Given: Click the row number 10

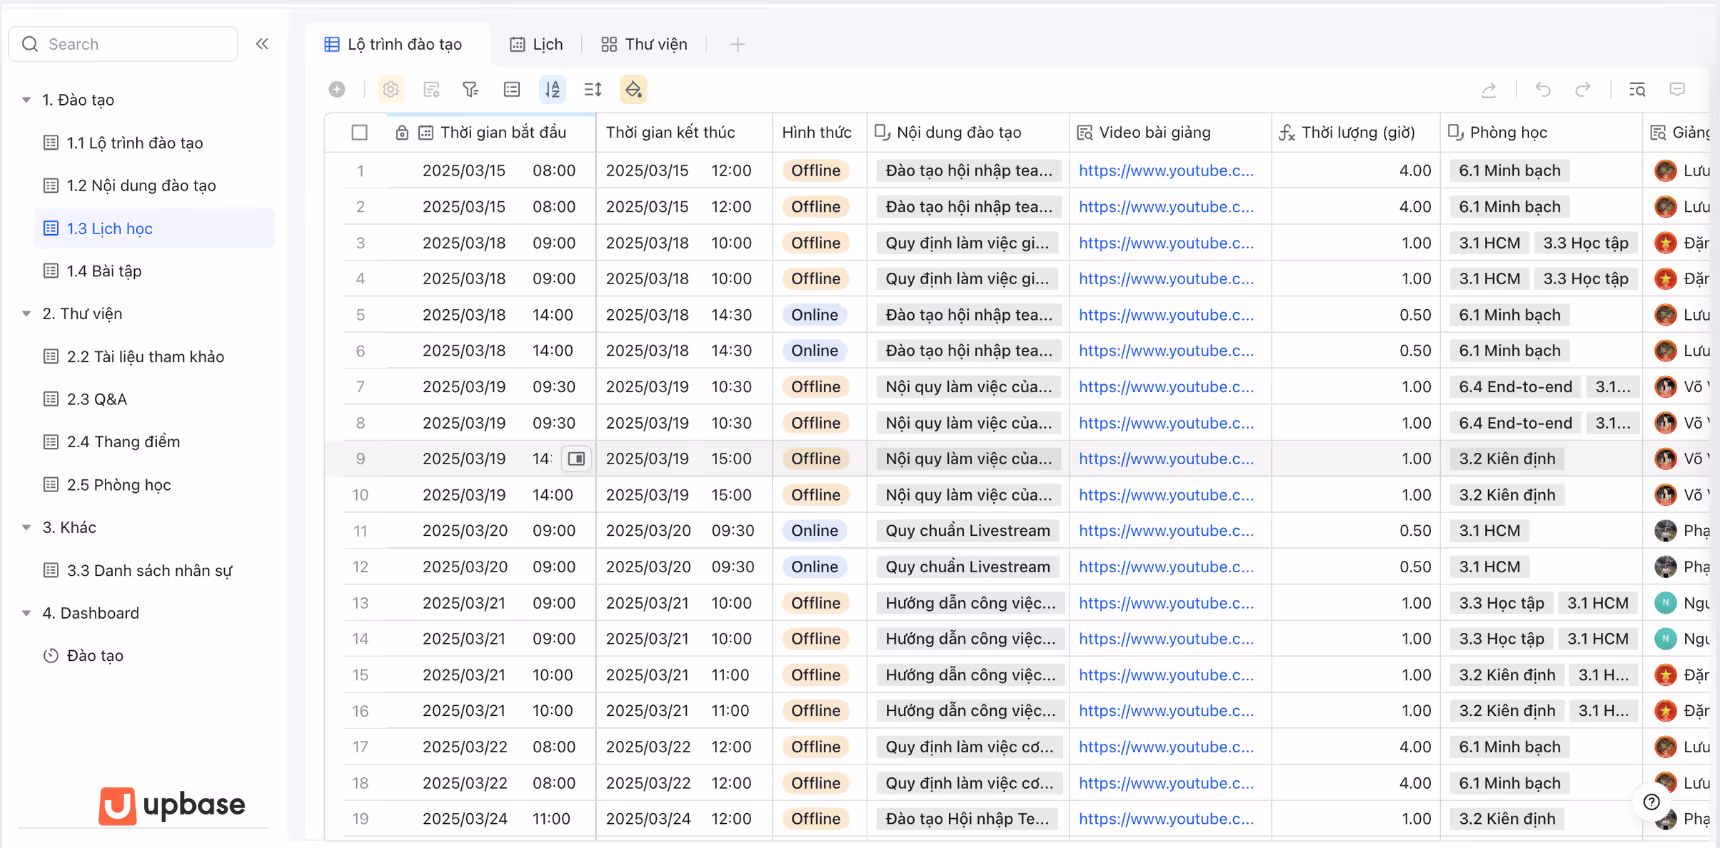Looking at the screenshot, I should coord(360,495).
